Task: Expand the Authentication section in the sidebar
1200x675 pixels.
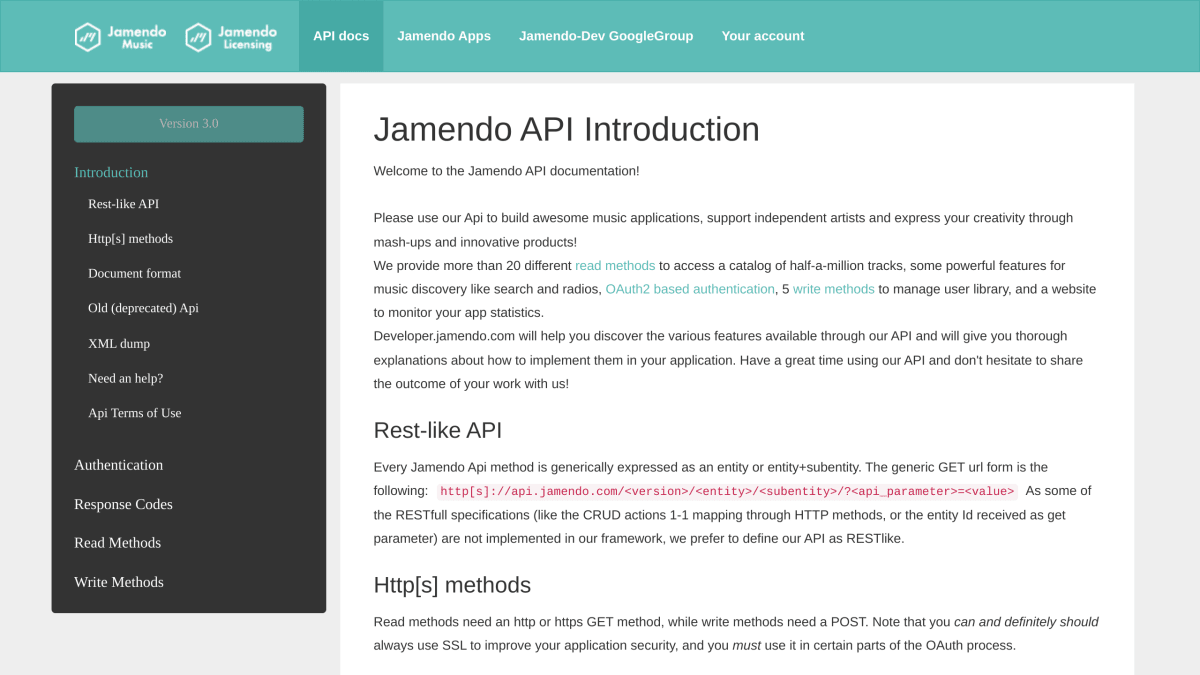Action: pyautogui.click(x=118, y=465)
